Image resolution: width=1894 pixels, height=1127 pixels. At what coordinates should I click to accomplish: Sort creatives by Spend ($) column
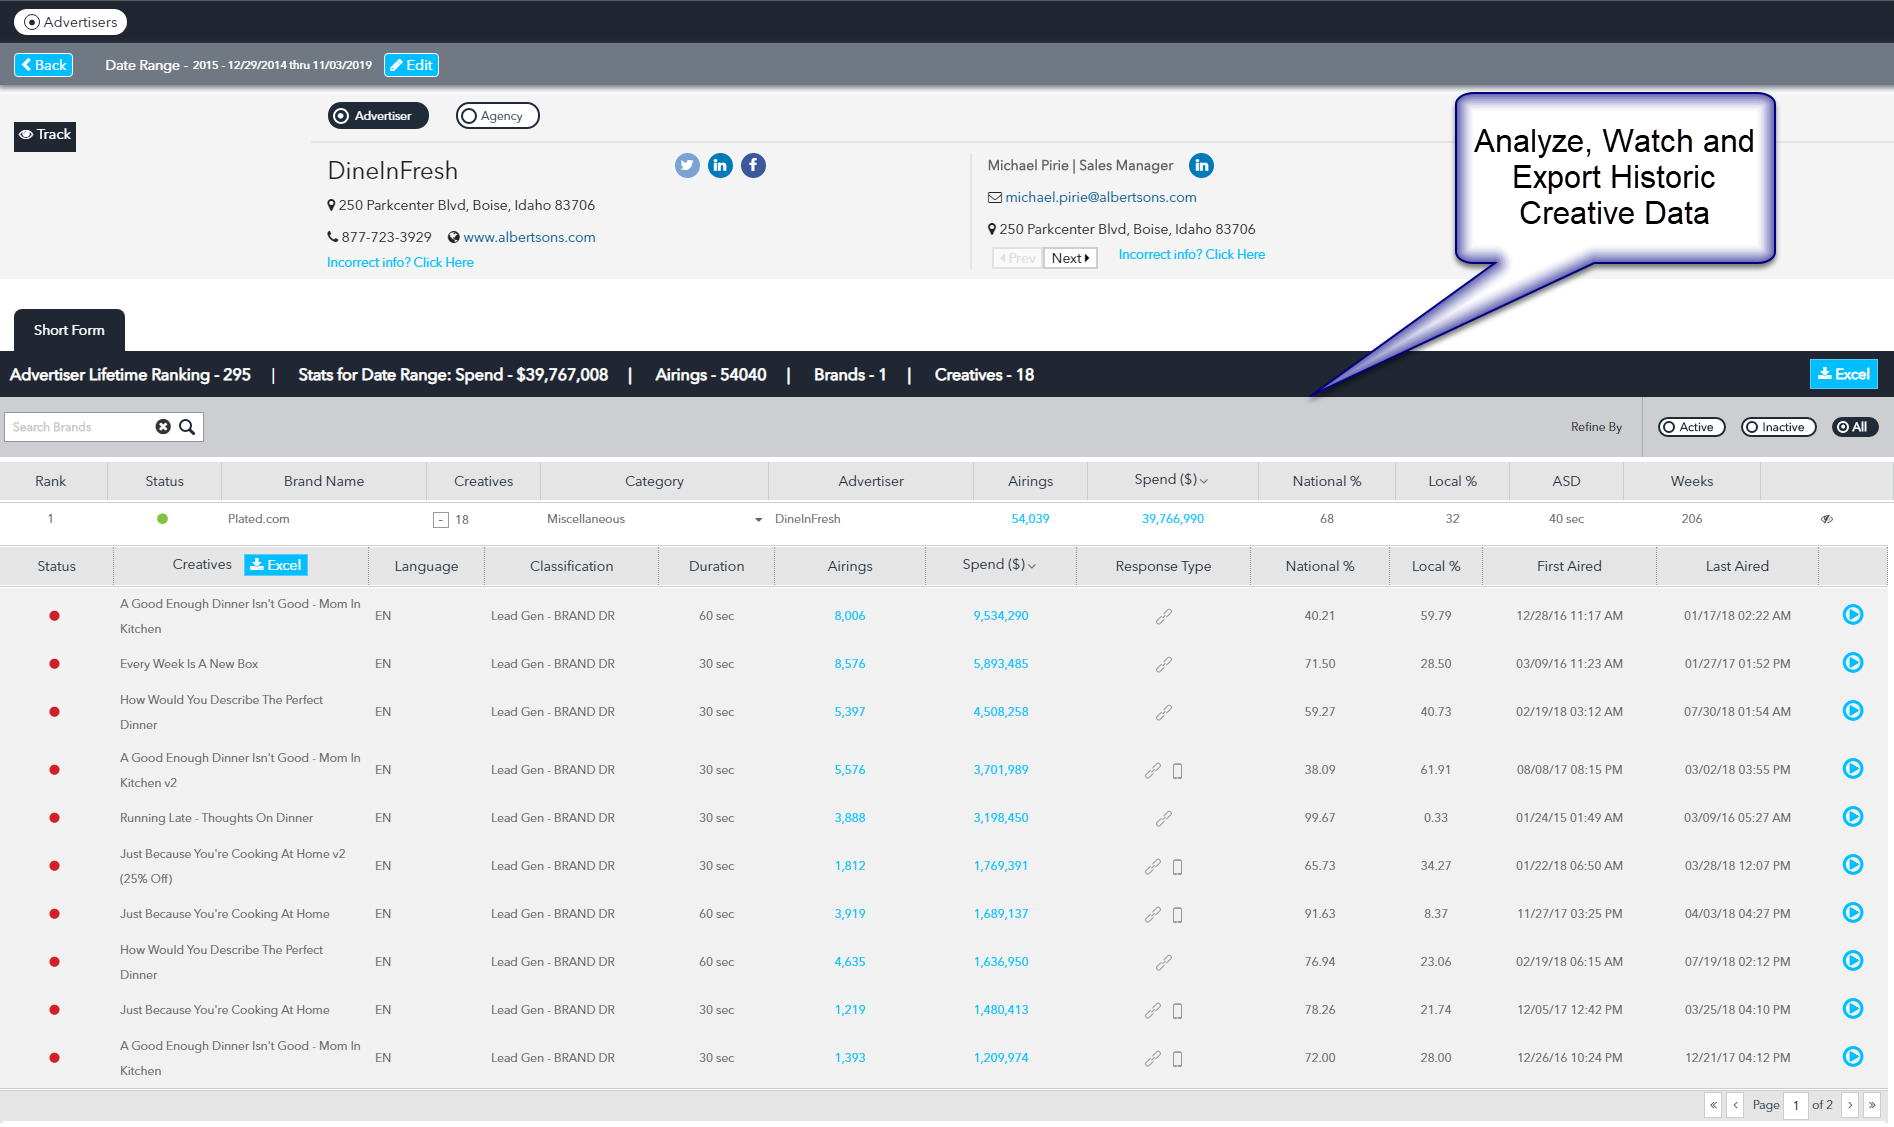click(x=999, y=565)
